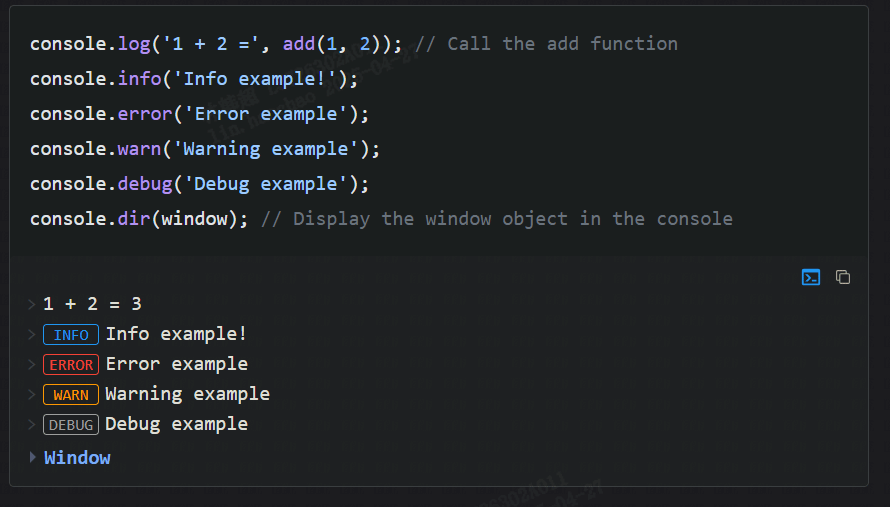Click the console terminal icon
Image resolution: width=890 pixels, height=507 pixels.
click(x=811, y=277)
